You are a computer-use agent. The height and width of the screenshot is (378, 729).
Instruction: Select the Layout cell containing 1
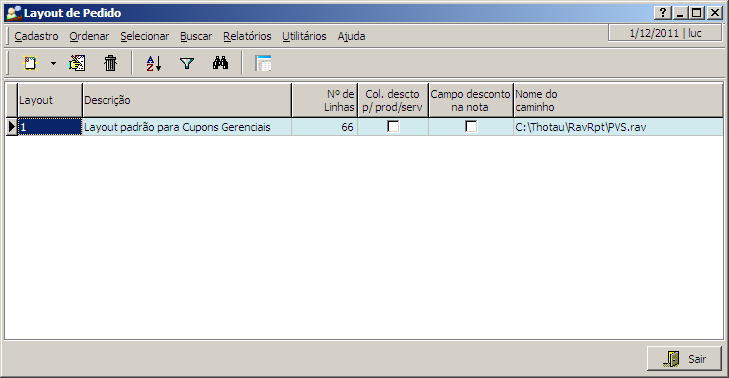pyautogui.click(x=50, y=127)
